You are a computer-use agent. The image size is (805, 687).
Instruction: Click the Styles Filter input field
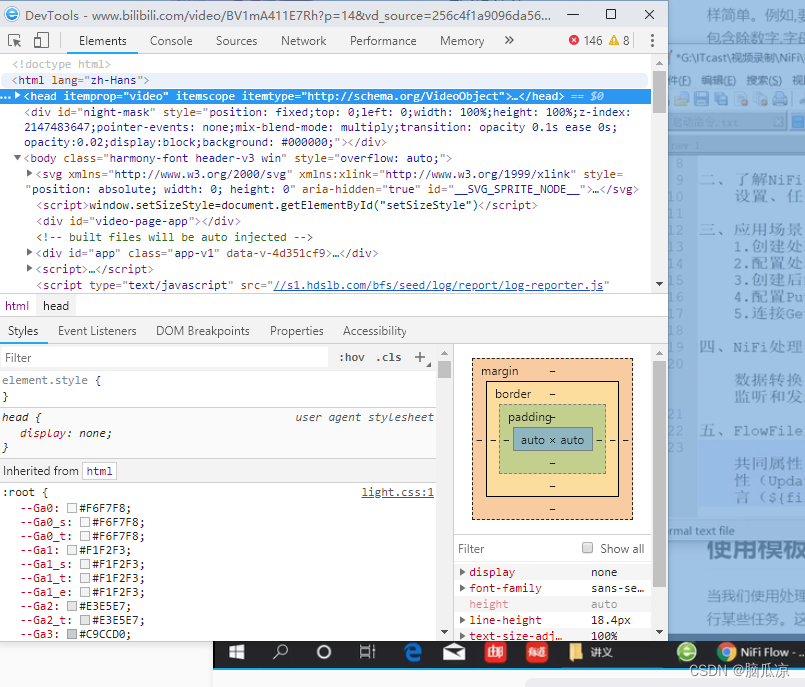(x=164, y=357)
